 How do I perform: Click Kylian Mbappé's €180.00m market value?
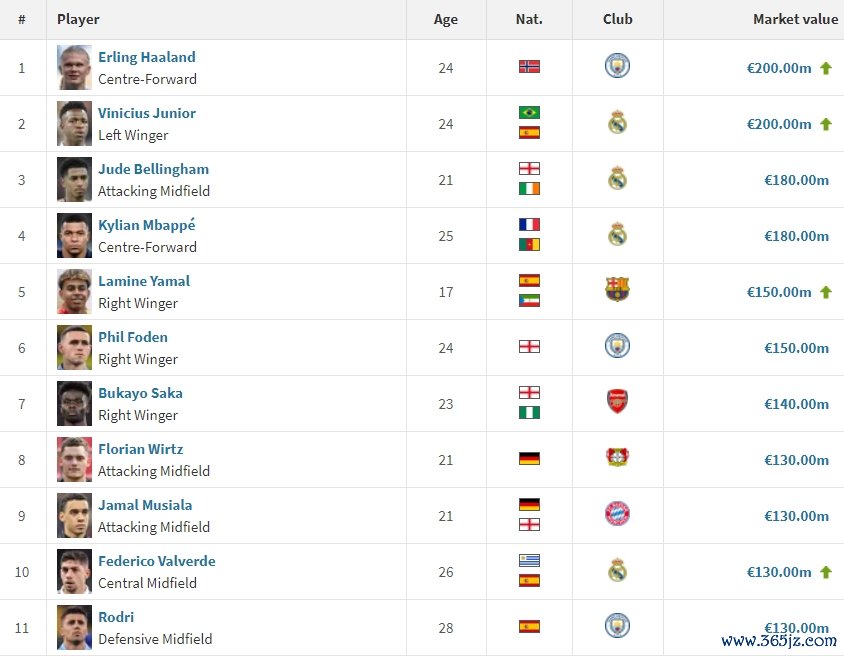coord(796,236)
